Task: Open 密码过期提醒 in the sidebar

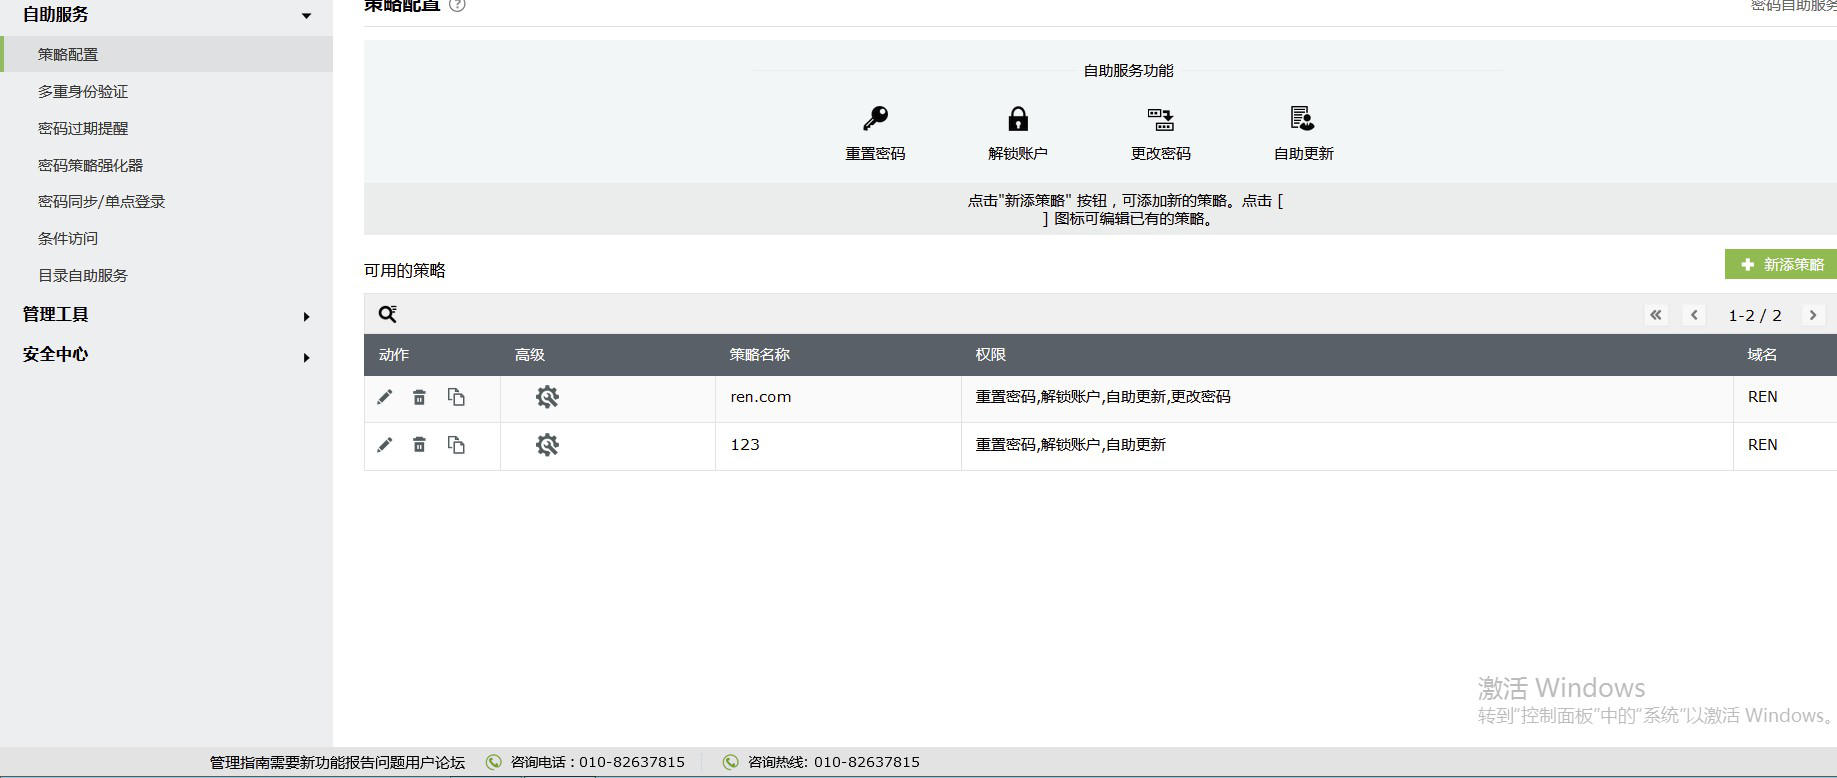Action: coord(83,128)
